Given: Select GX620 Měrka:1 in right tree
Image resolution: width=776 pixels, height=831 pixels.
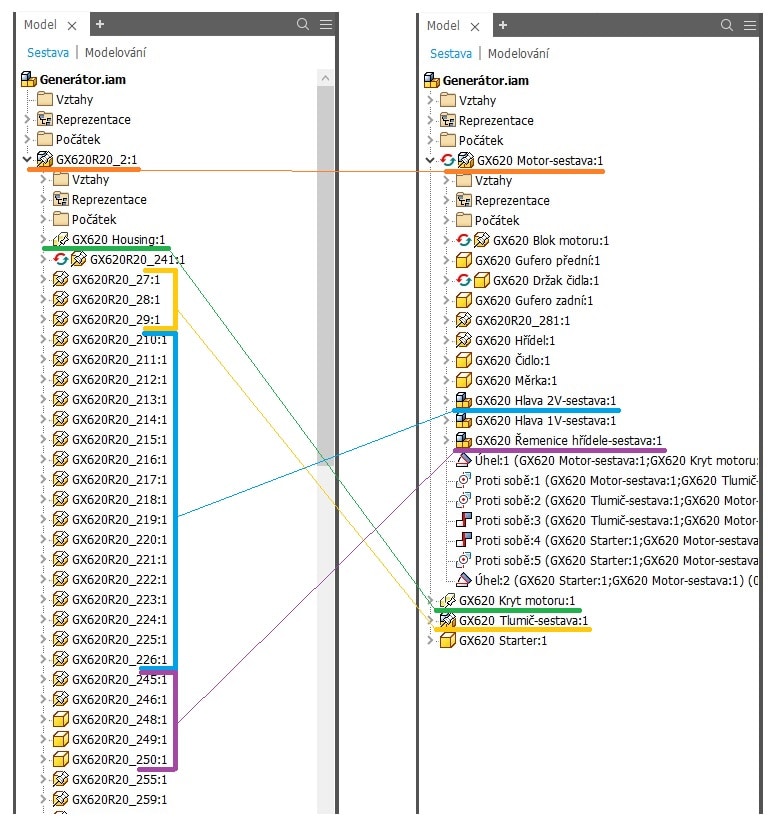Looking at the screenshot, I should point(516,381).
